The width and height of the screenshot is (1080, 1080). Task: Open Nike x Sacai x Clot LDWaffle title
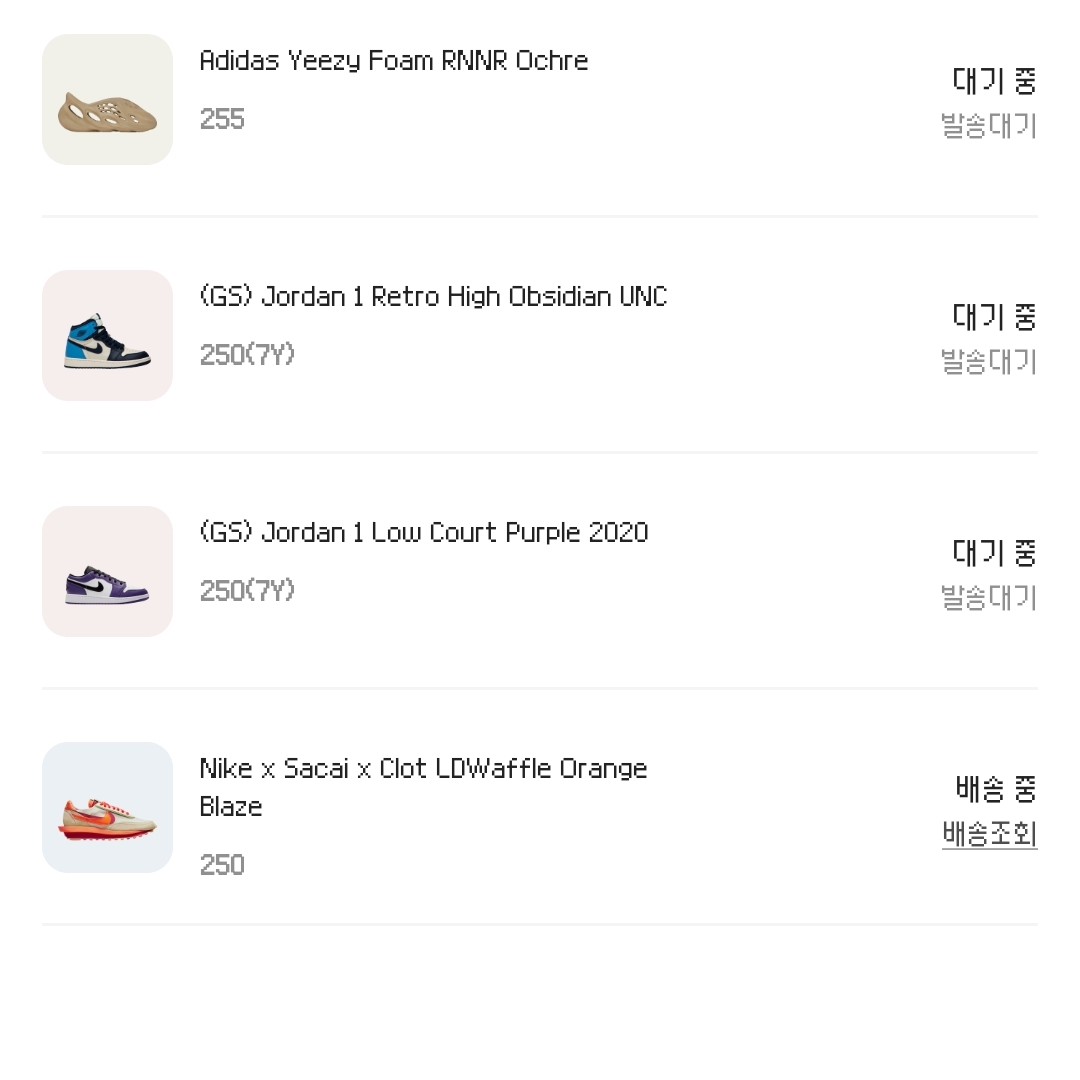tap(423, 787)
